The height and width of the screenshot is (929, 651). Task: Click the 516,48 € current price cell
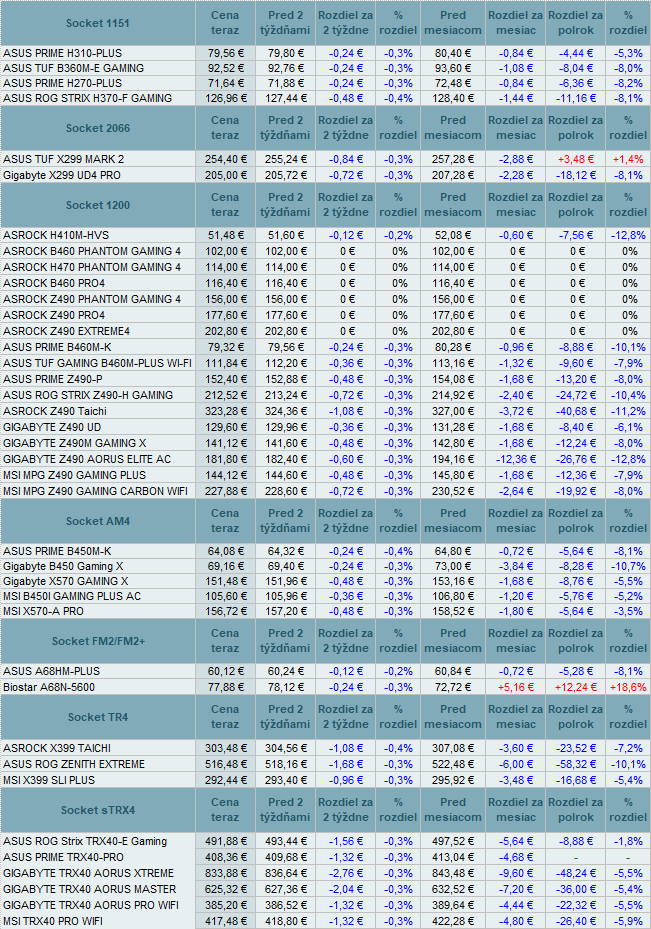click(x=225, y=764)
